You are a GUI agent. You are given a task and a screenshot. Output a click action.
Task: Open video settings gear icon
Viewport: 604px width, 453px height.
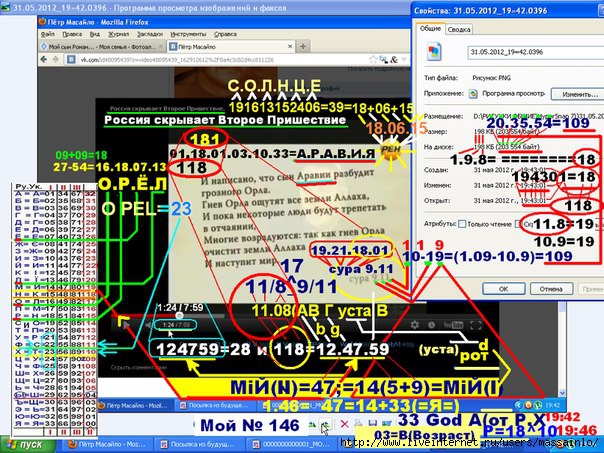415,325
